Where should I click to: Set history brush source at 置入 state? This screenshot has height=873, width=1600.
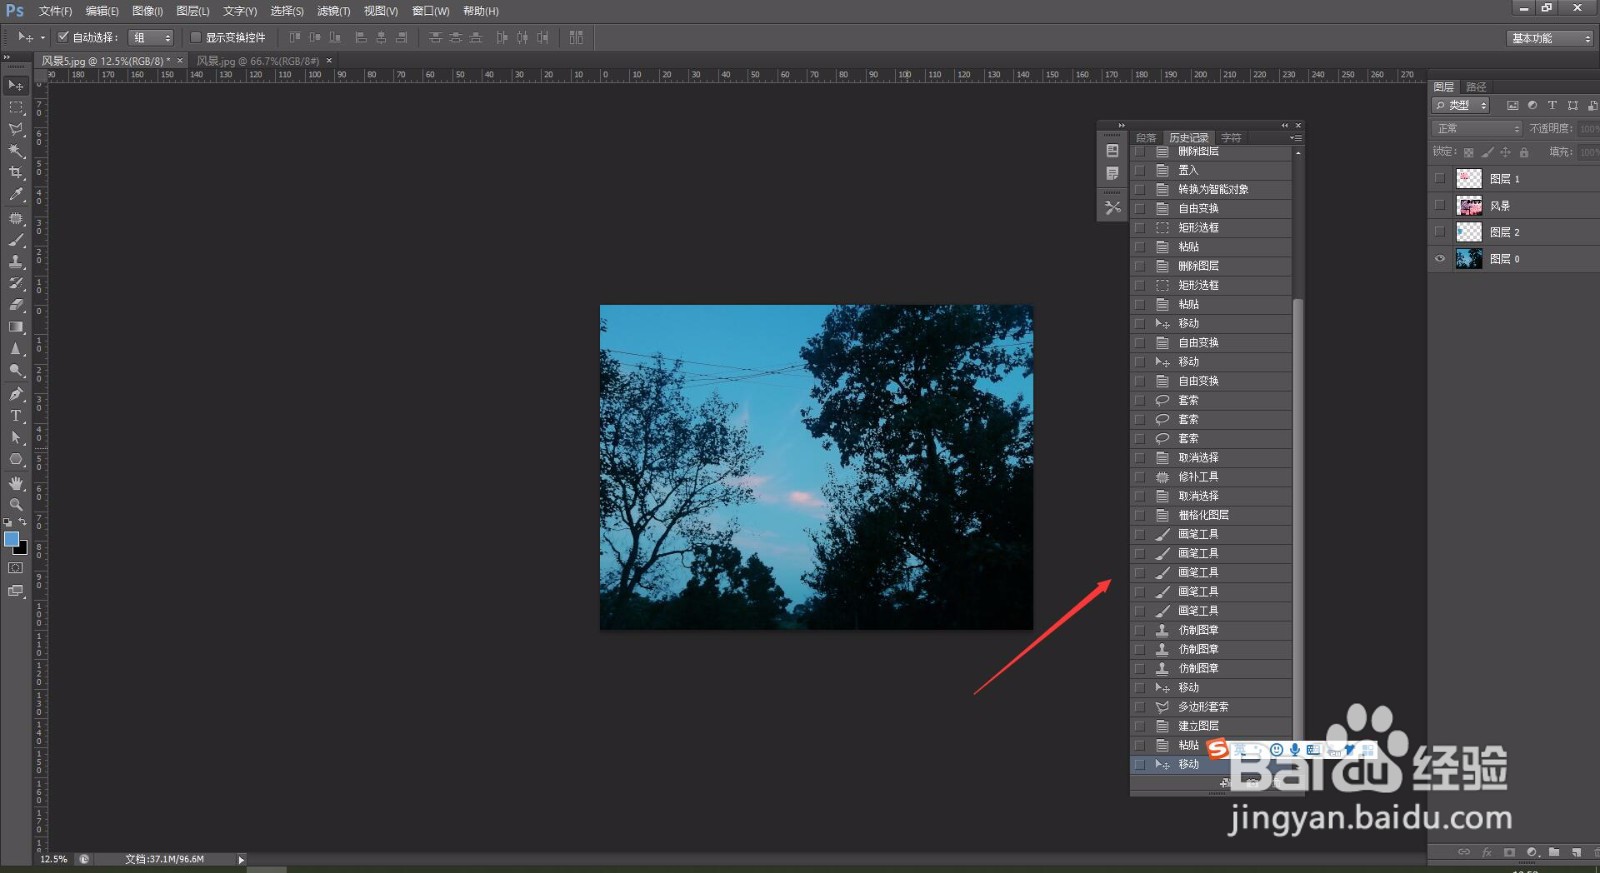click(1139, 170)
